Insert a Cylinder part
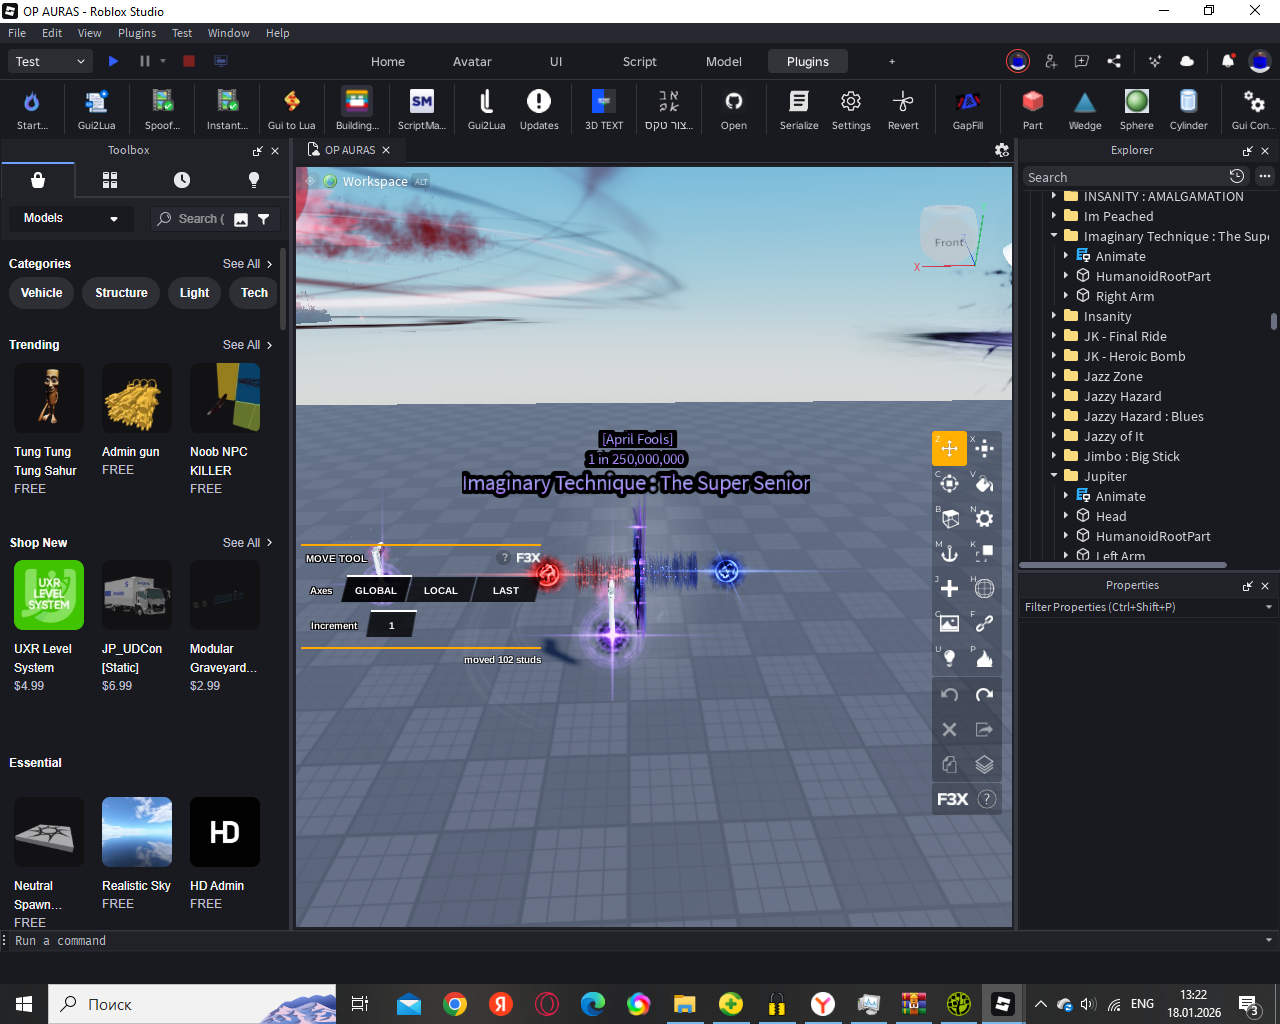The width and height of the screenshot is (1280, 1024). [x=1189, y=108]
